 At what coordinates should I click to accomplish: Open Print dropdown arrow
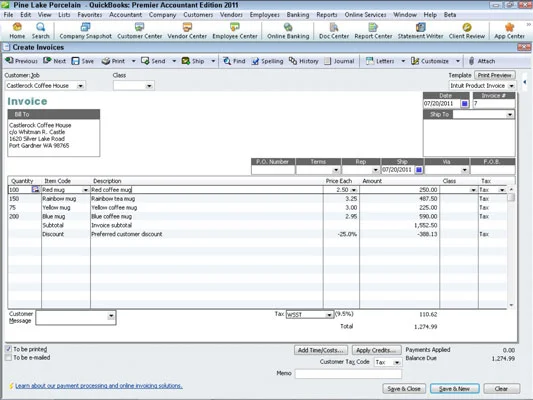(x=133, y=61)
